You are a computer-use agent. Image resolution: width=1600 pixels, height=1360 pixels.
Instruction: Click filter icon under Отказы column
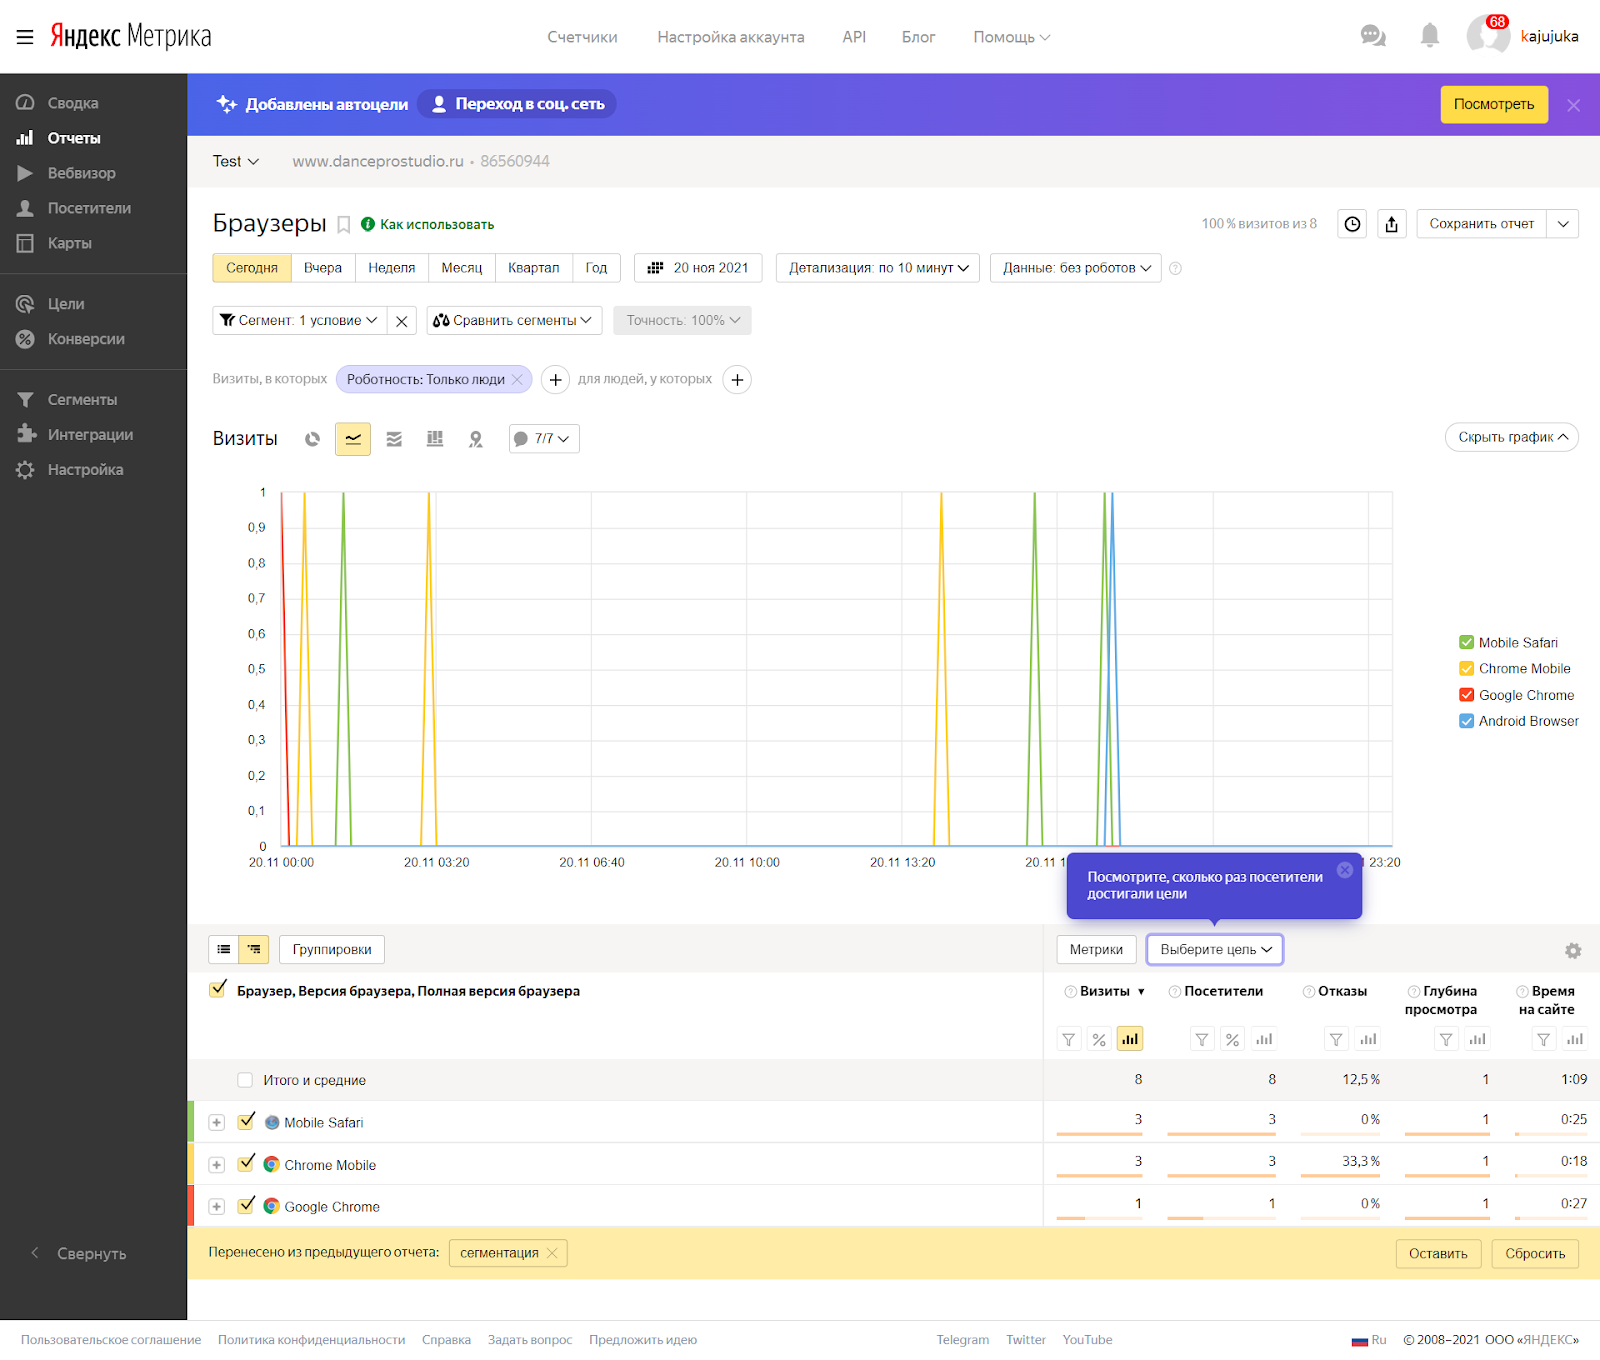1336,1040
